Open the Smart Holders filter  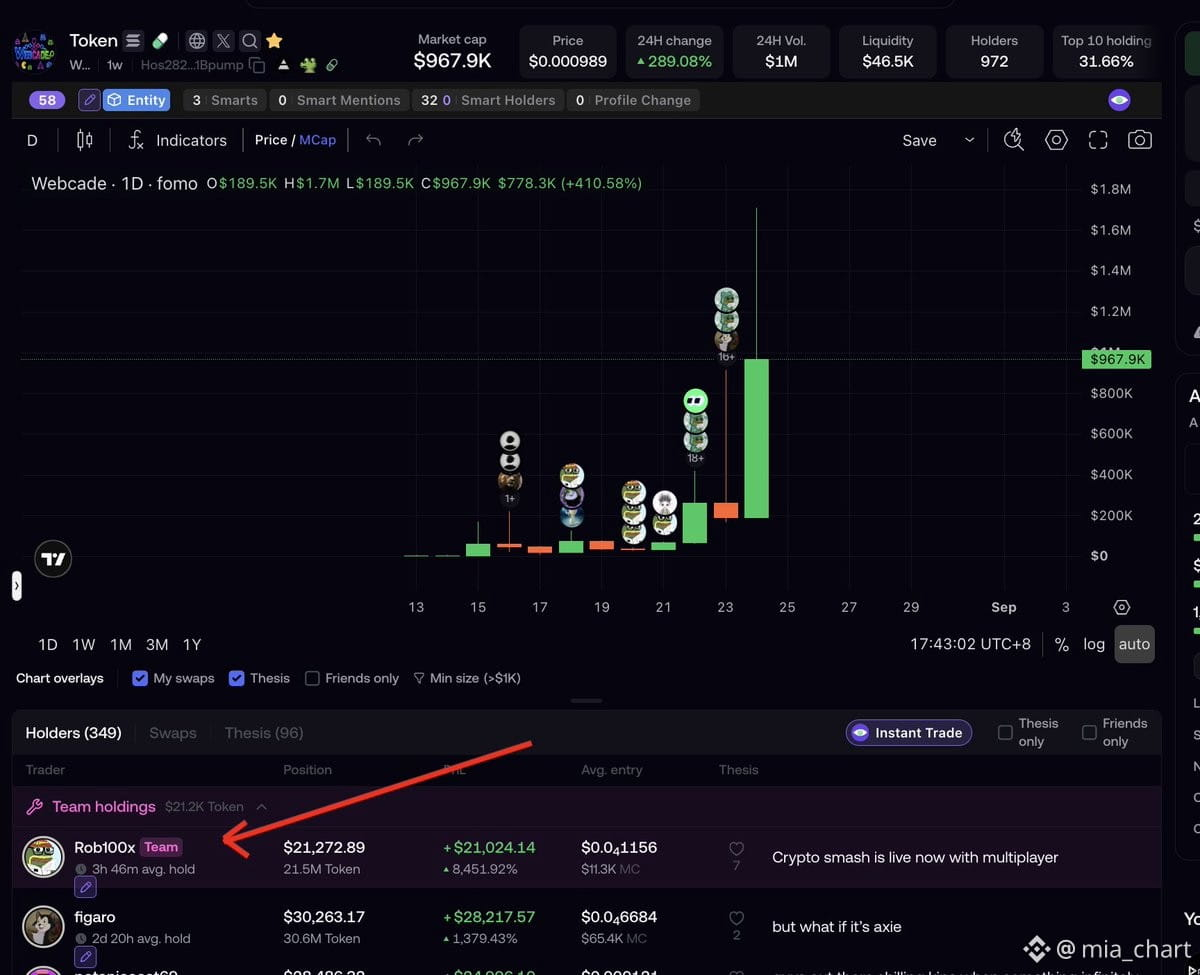click(x=488, y=100)
